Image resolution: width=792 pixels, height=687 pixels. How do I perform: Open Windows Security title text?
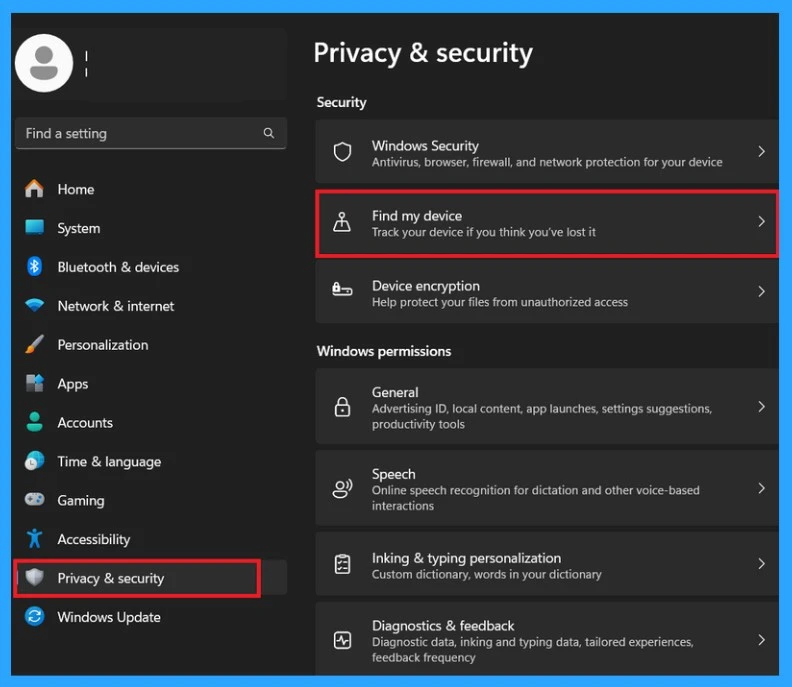coord(425,145)
